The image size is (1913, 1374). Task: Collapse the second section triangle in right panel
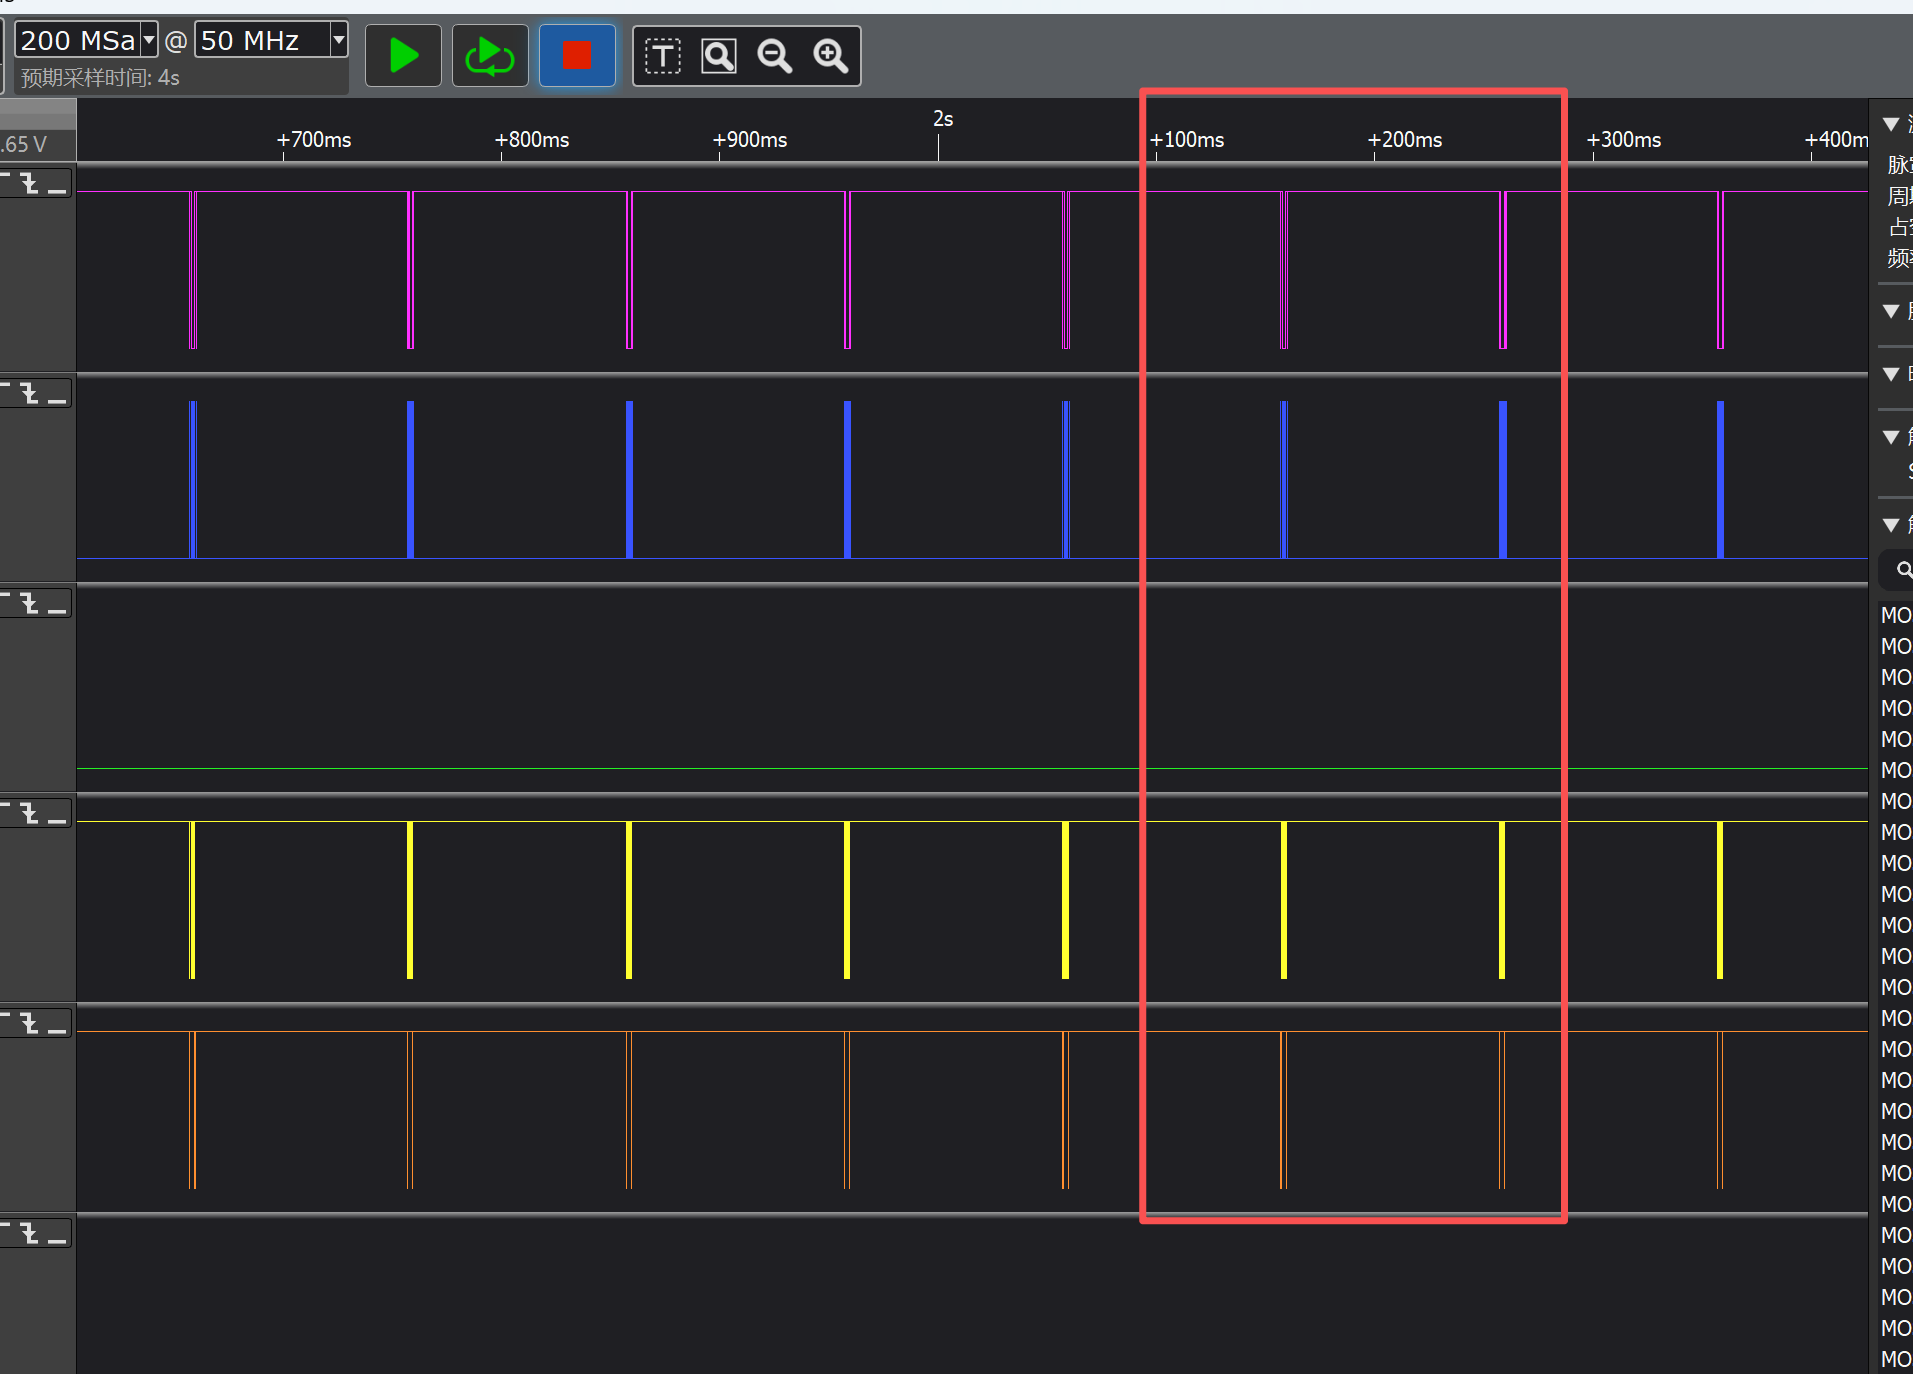(x=1891, y=311)
